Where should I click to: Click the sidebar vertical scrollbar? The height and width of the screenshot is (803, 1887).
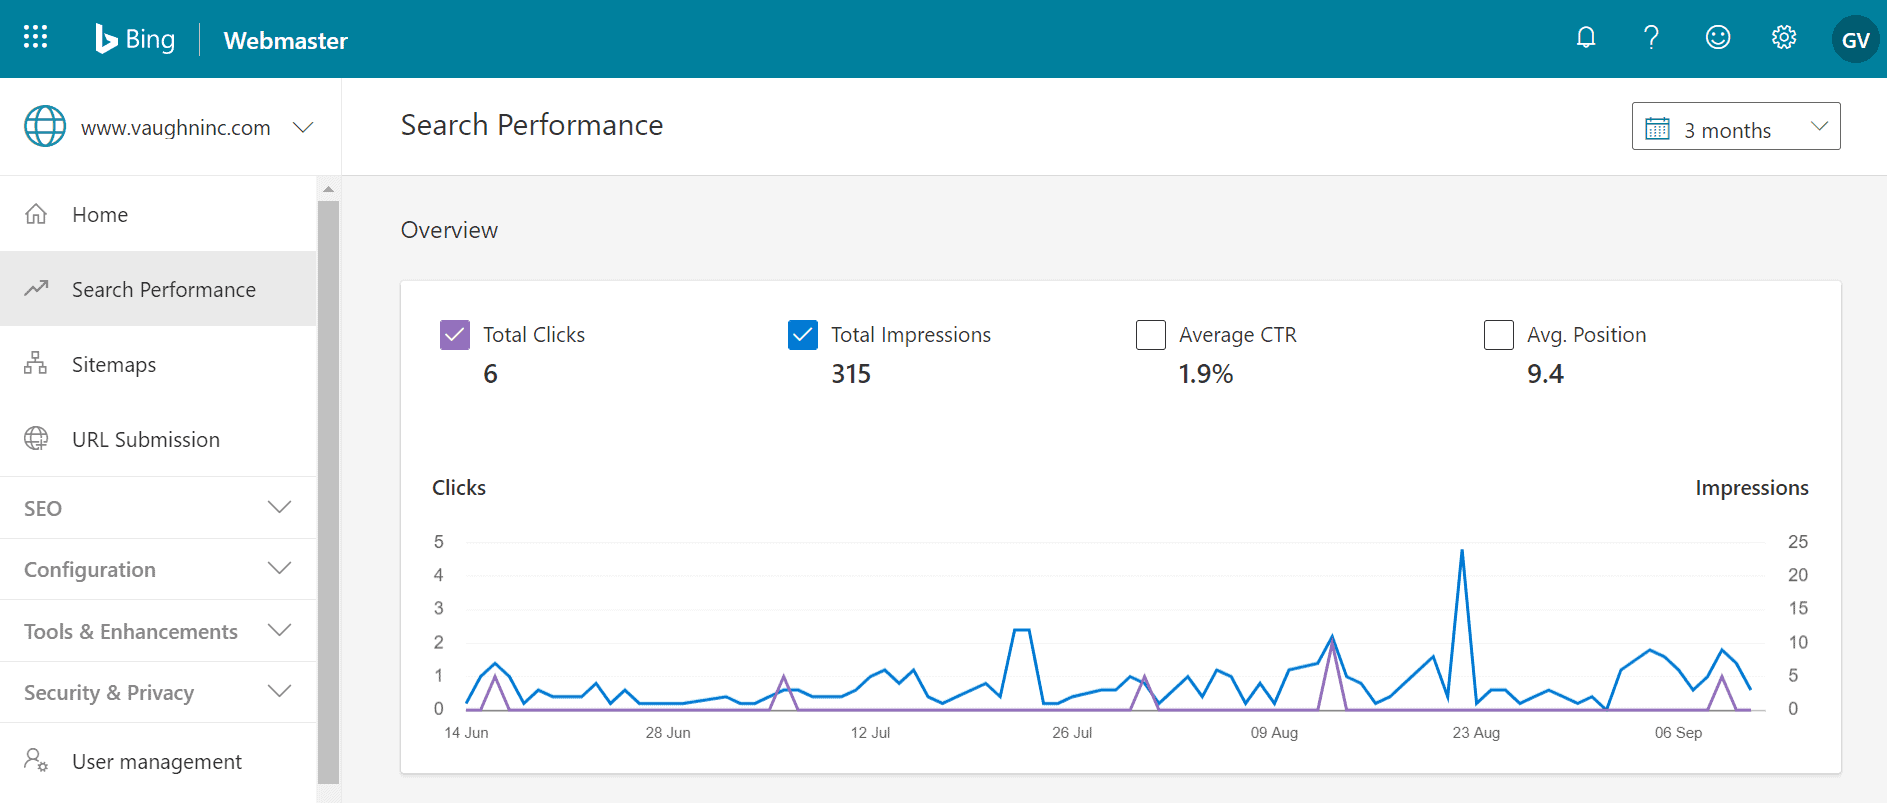pyautogui.click(x=328, y=490)
